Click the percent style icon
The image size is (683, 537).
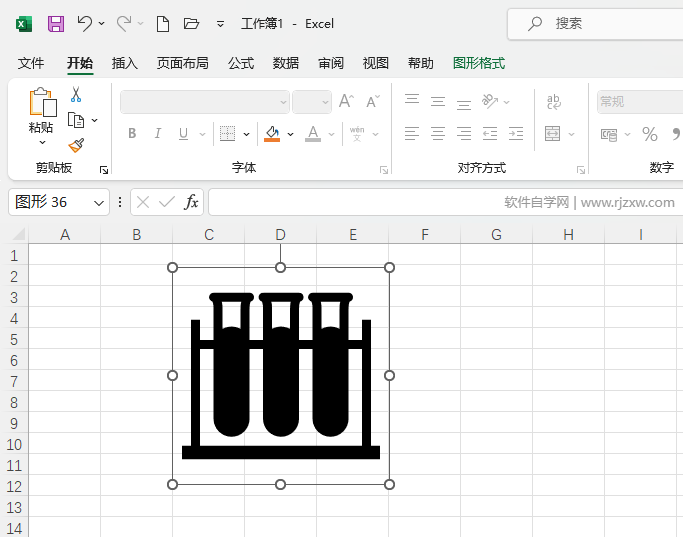click(650, 134)
